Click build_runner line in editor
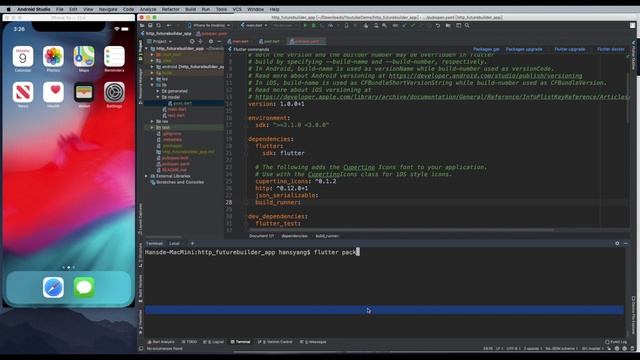This screenshot has width=640, height=360. coord(278,202)
